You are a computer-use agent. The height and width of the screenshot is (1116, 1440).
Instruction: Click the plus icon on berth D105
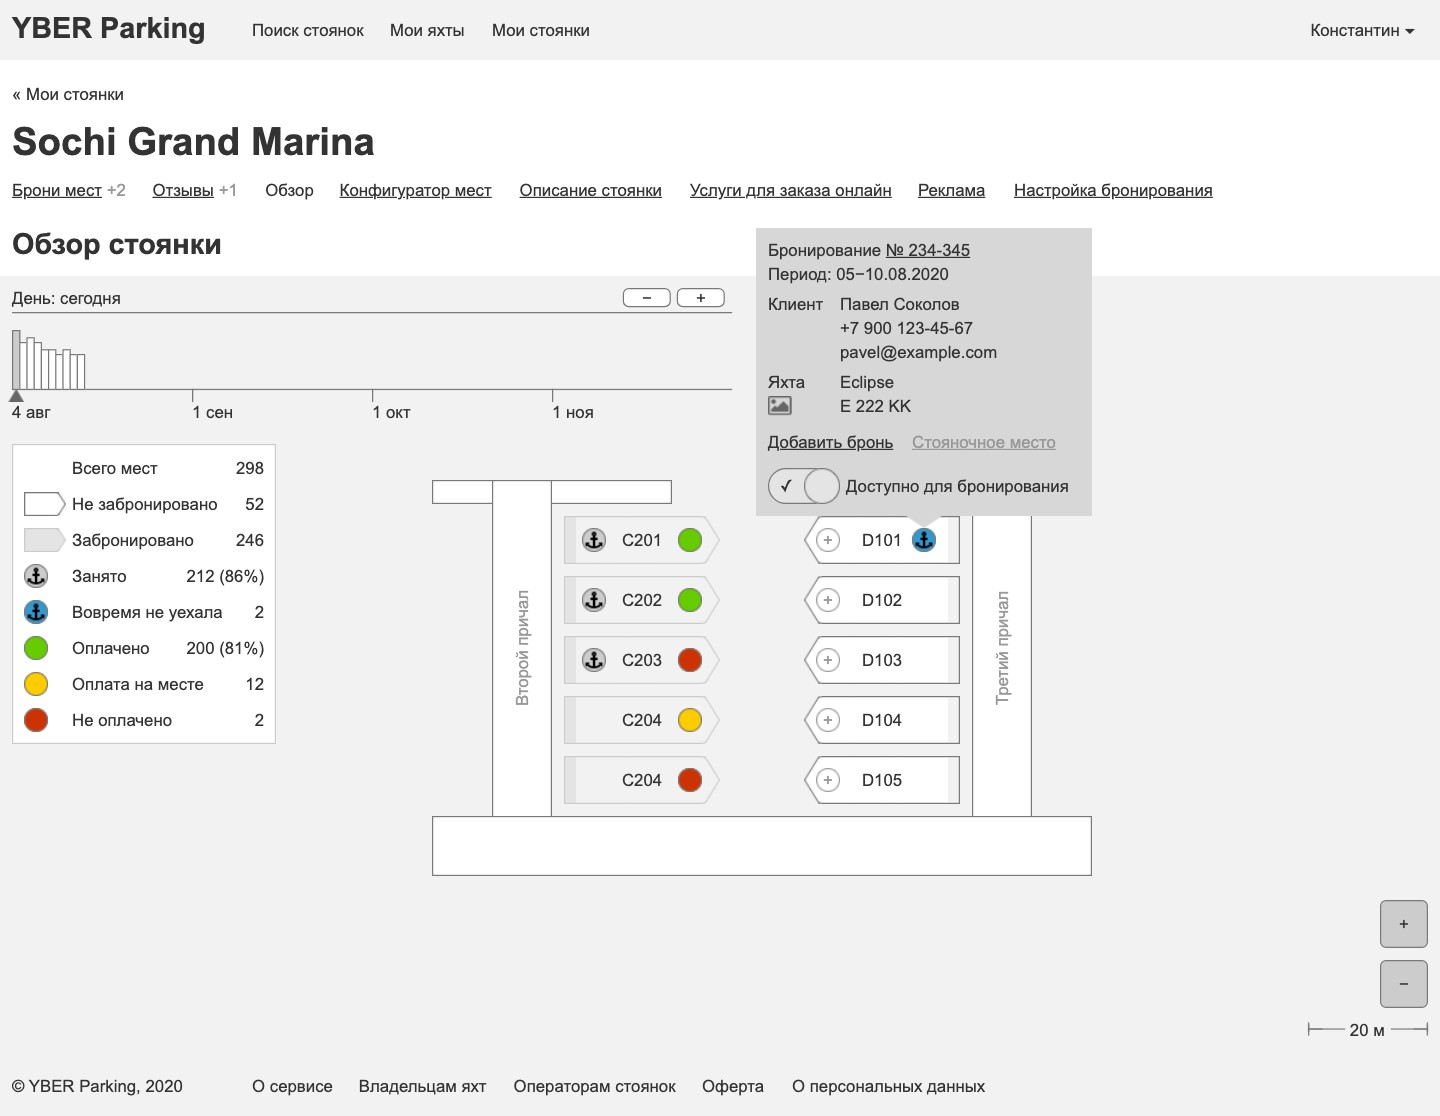coord(828,780)
